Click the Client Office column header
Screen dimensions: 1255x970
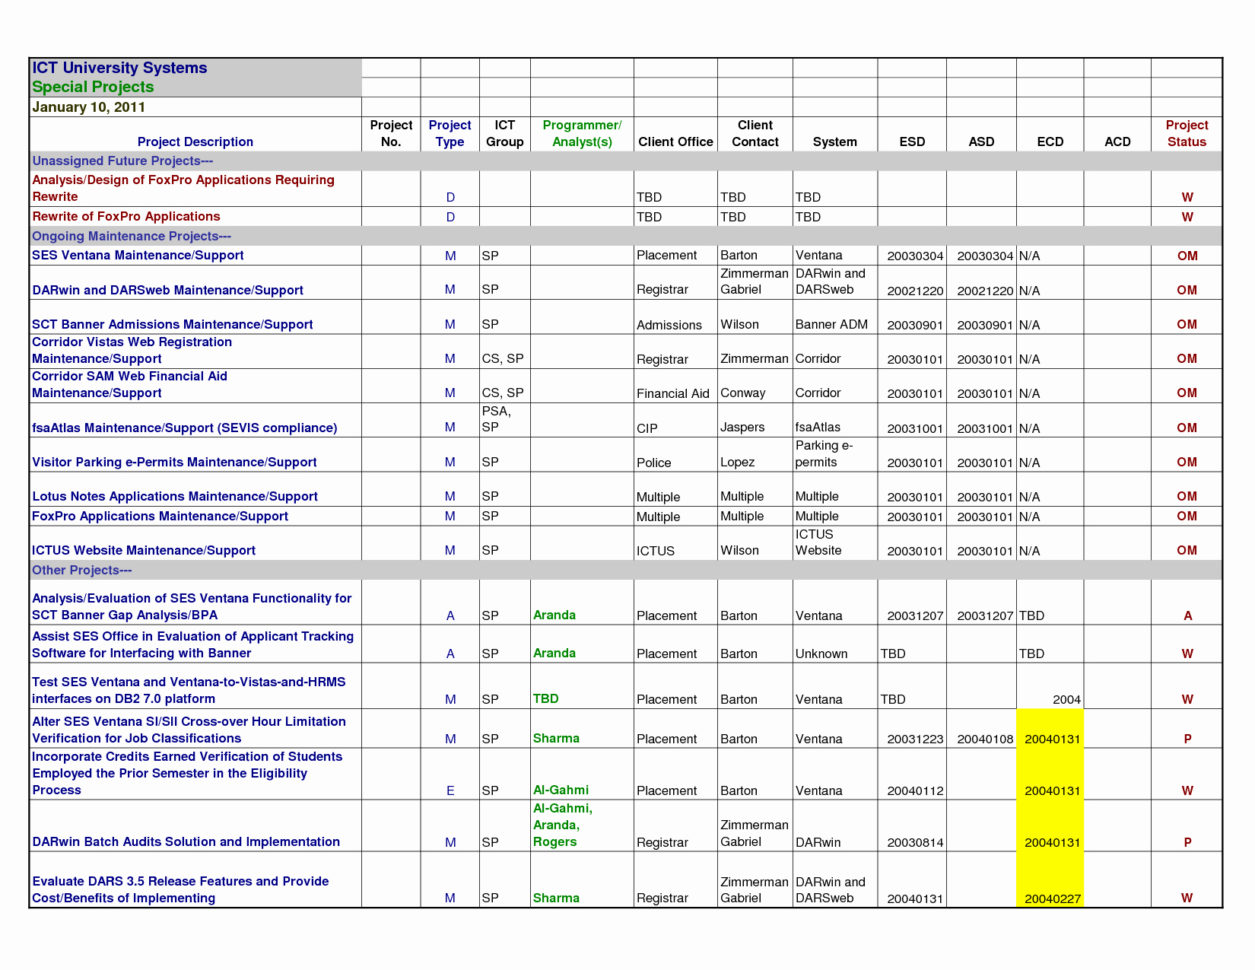(673, 141)
